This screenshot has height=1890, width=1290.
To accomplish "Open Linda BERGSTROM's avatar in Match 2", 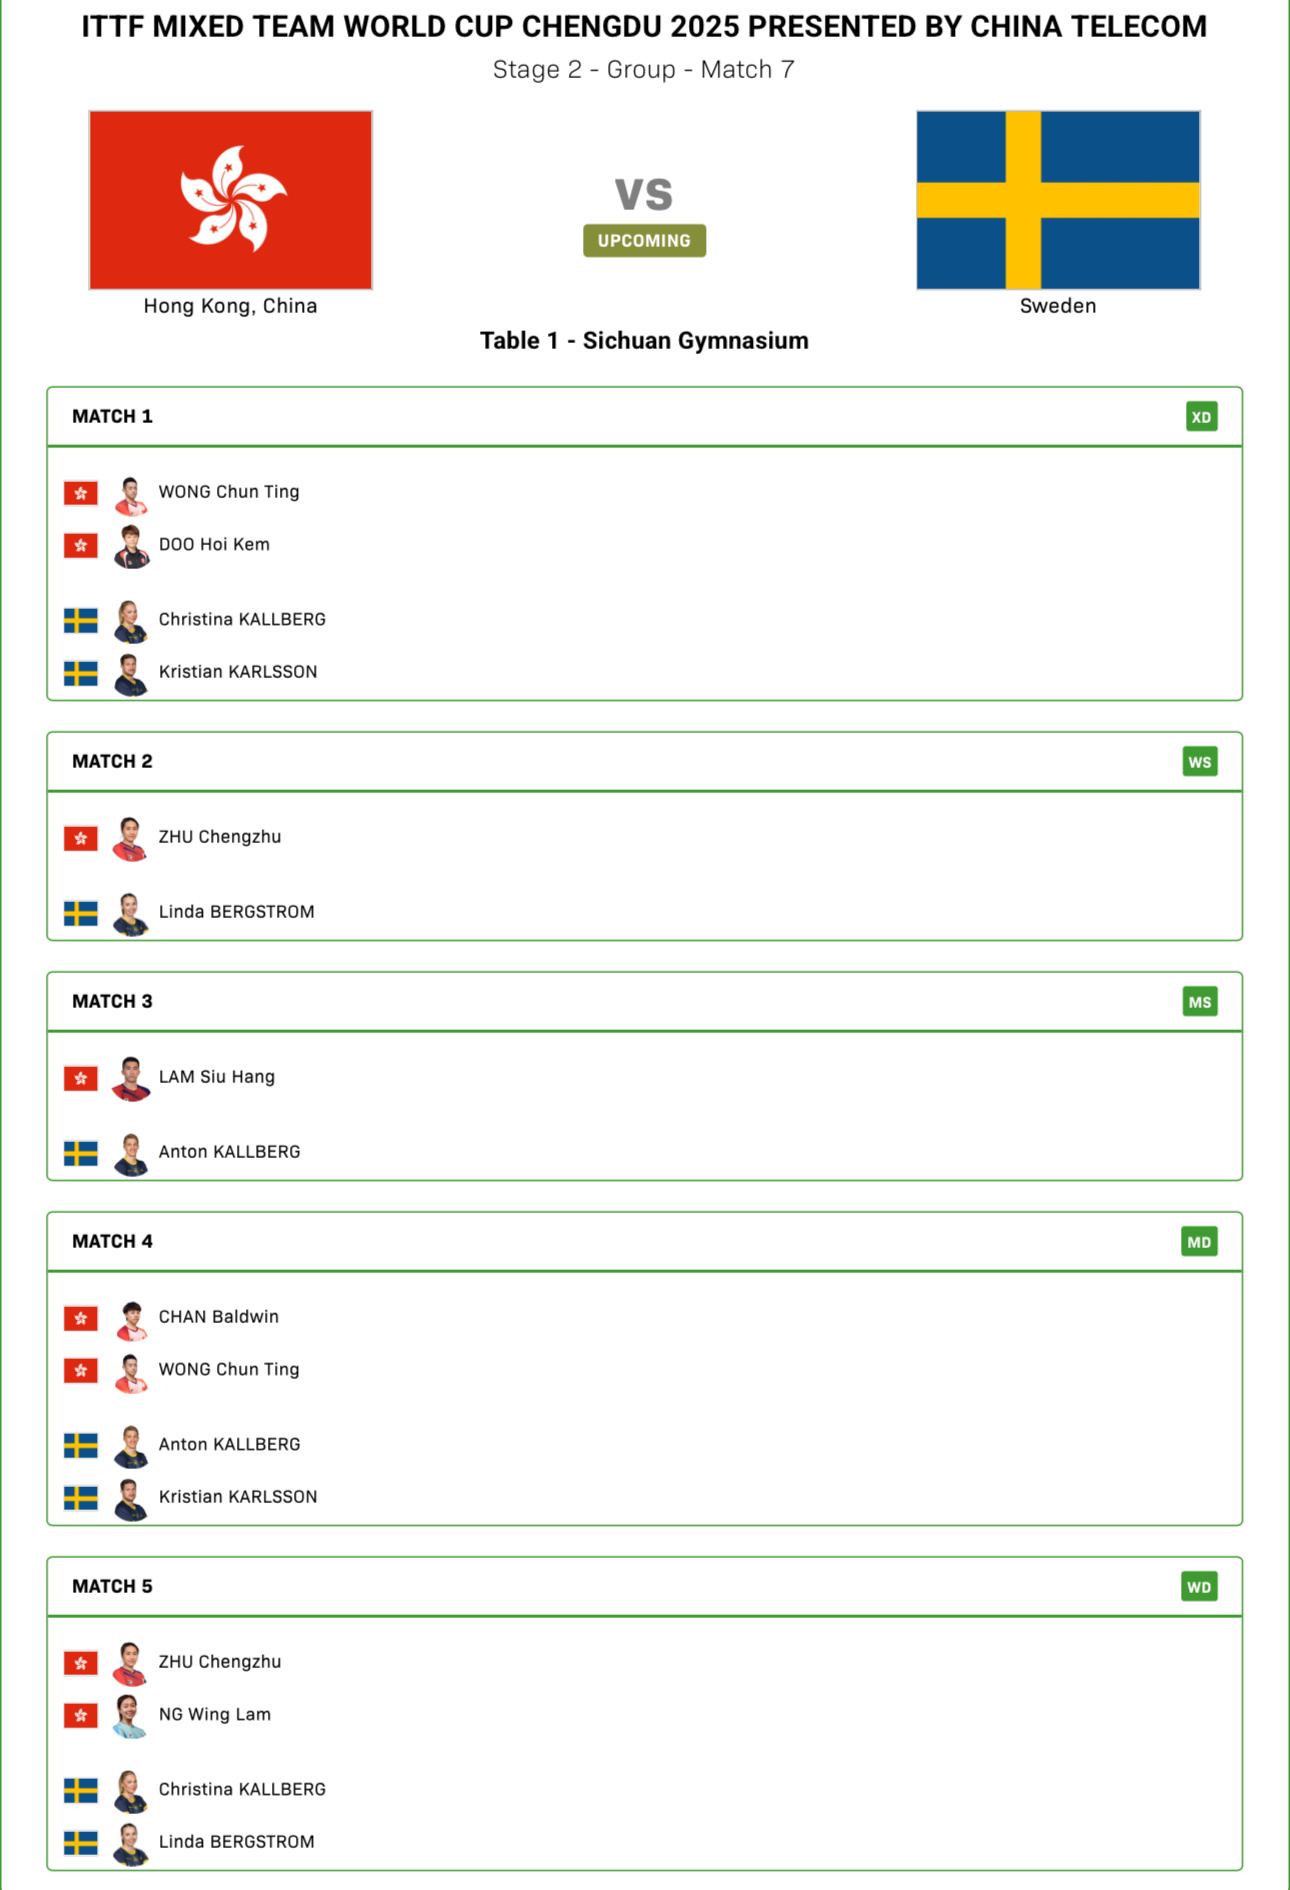I will pyautogui.click(x=131, y=913).
